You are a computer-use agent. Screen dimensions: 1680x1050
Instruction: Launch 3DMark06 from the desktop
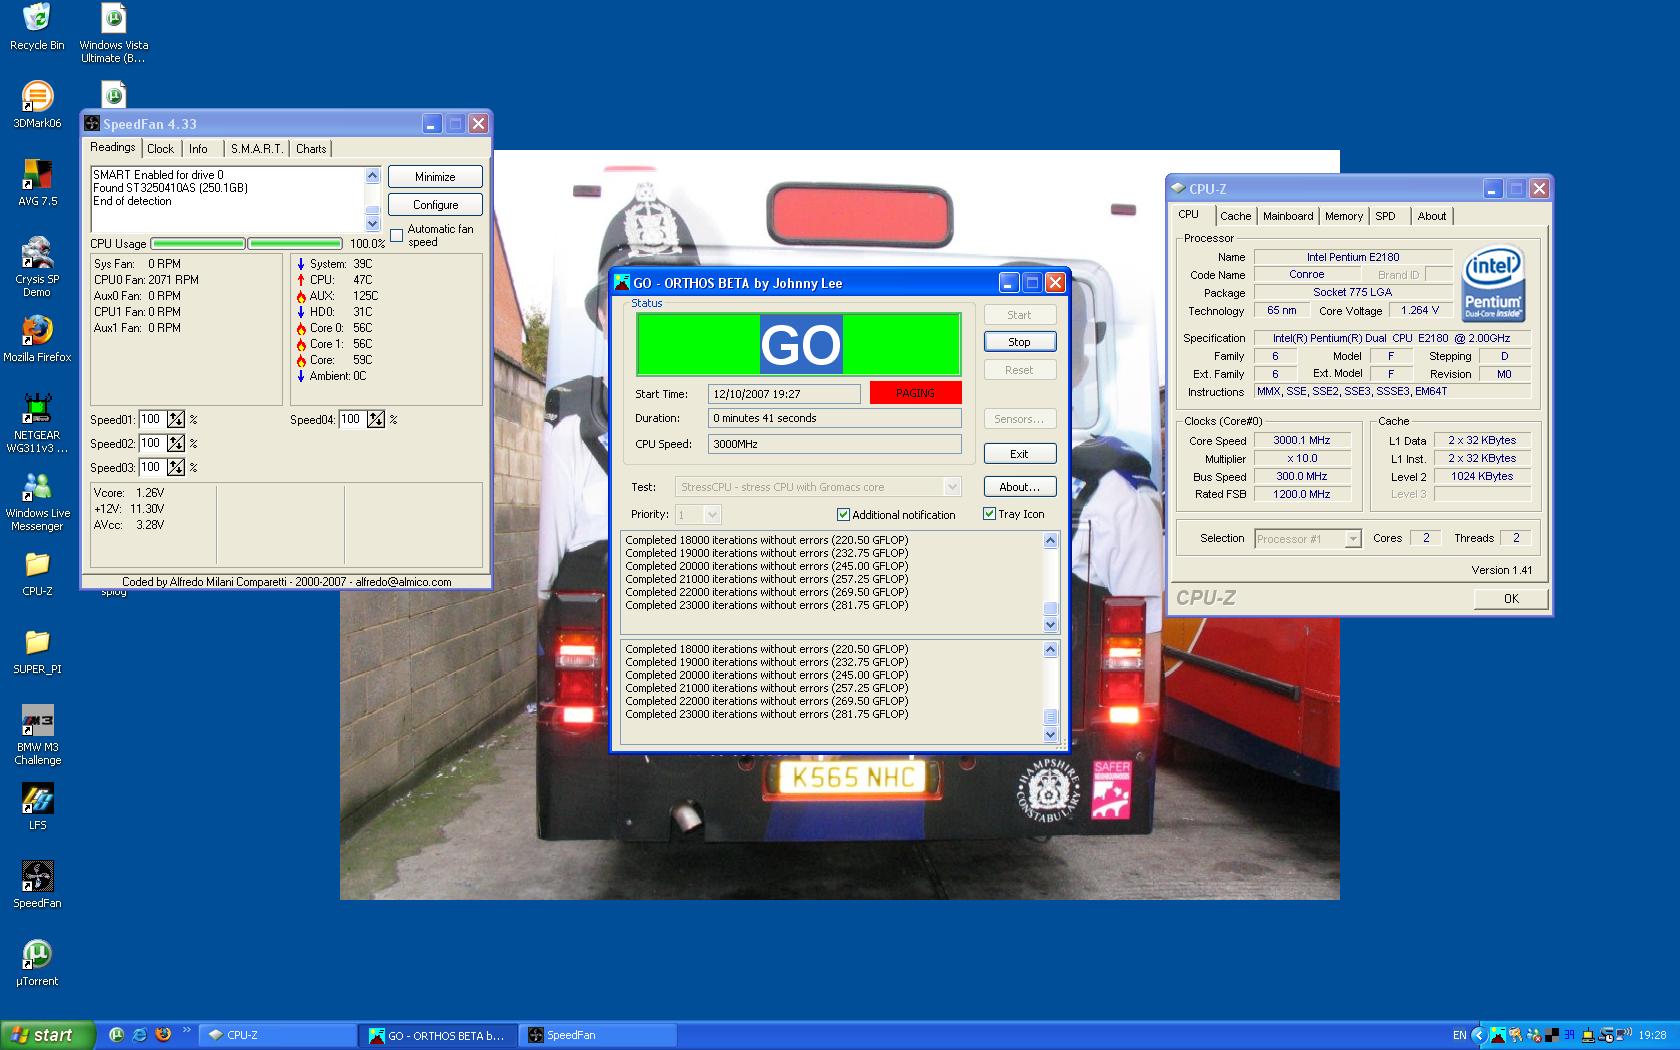pyautogui.click(x=37, y=105)
